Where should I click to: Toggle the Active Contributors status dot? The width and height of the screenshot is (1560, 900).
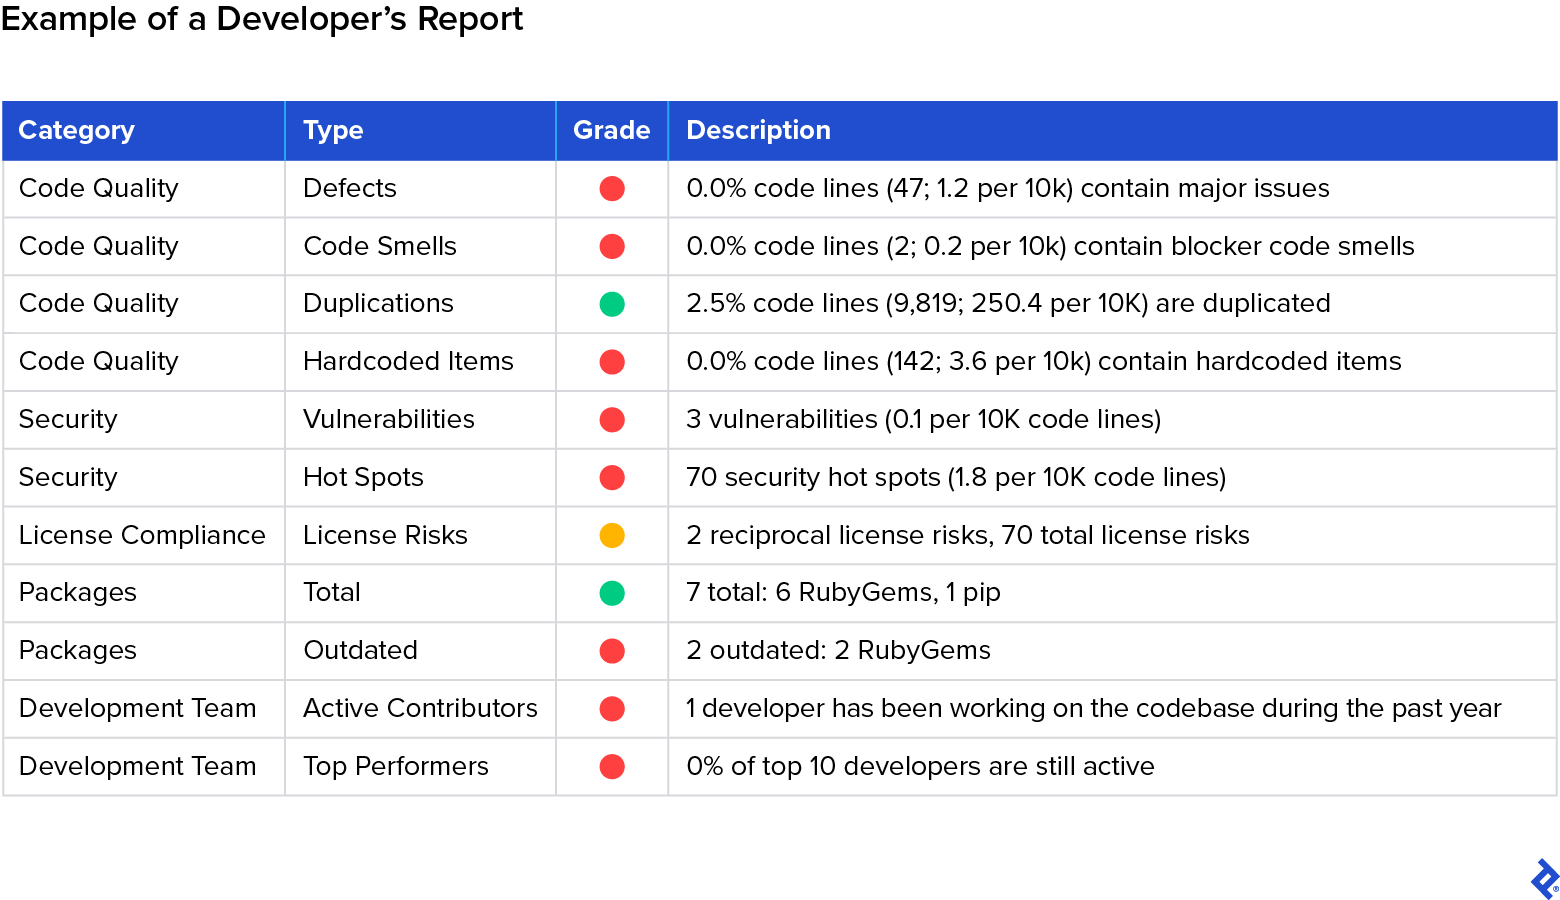pyautogui.click(x=611, y=708)
